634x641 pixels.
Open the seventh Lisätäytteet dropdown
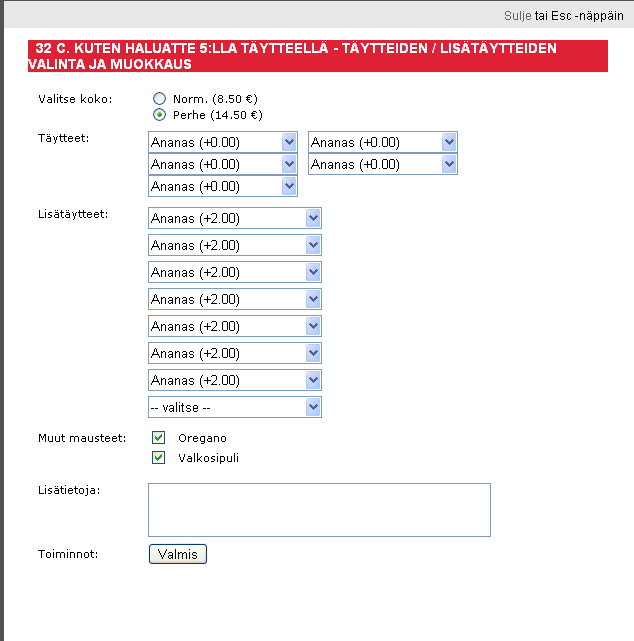235,380
